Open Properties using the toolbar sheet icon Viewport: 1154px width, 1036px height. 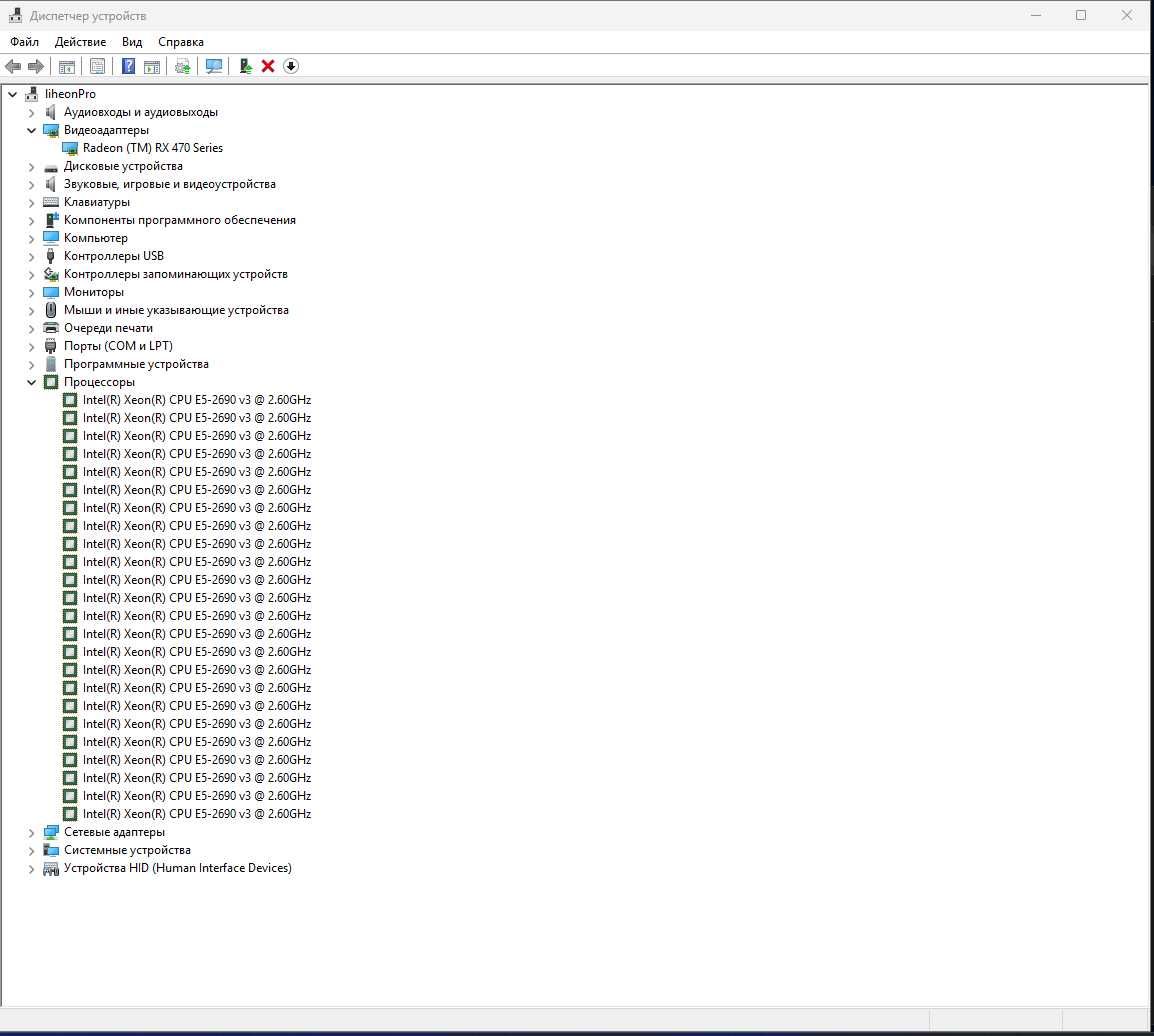97,66
